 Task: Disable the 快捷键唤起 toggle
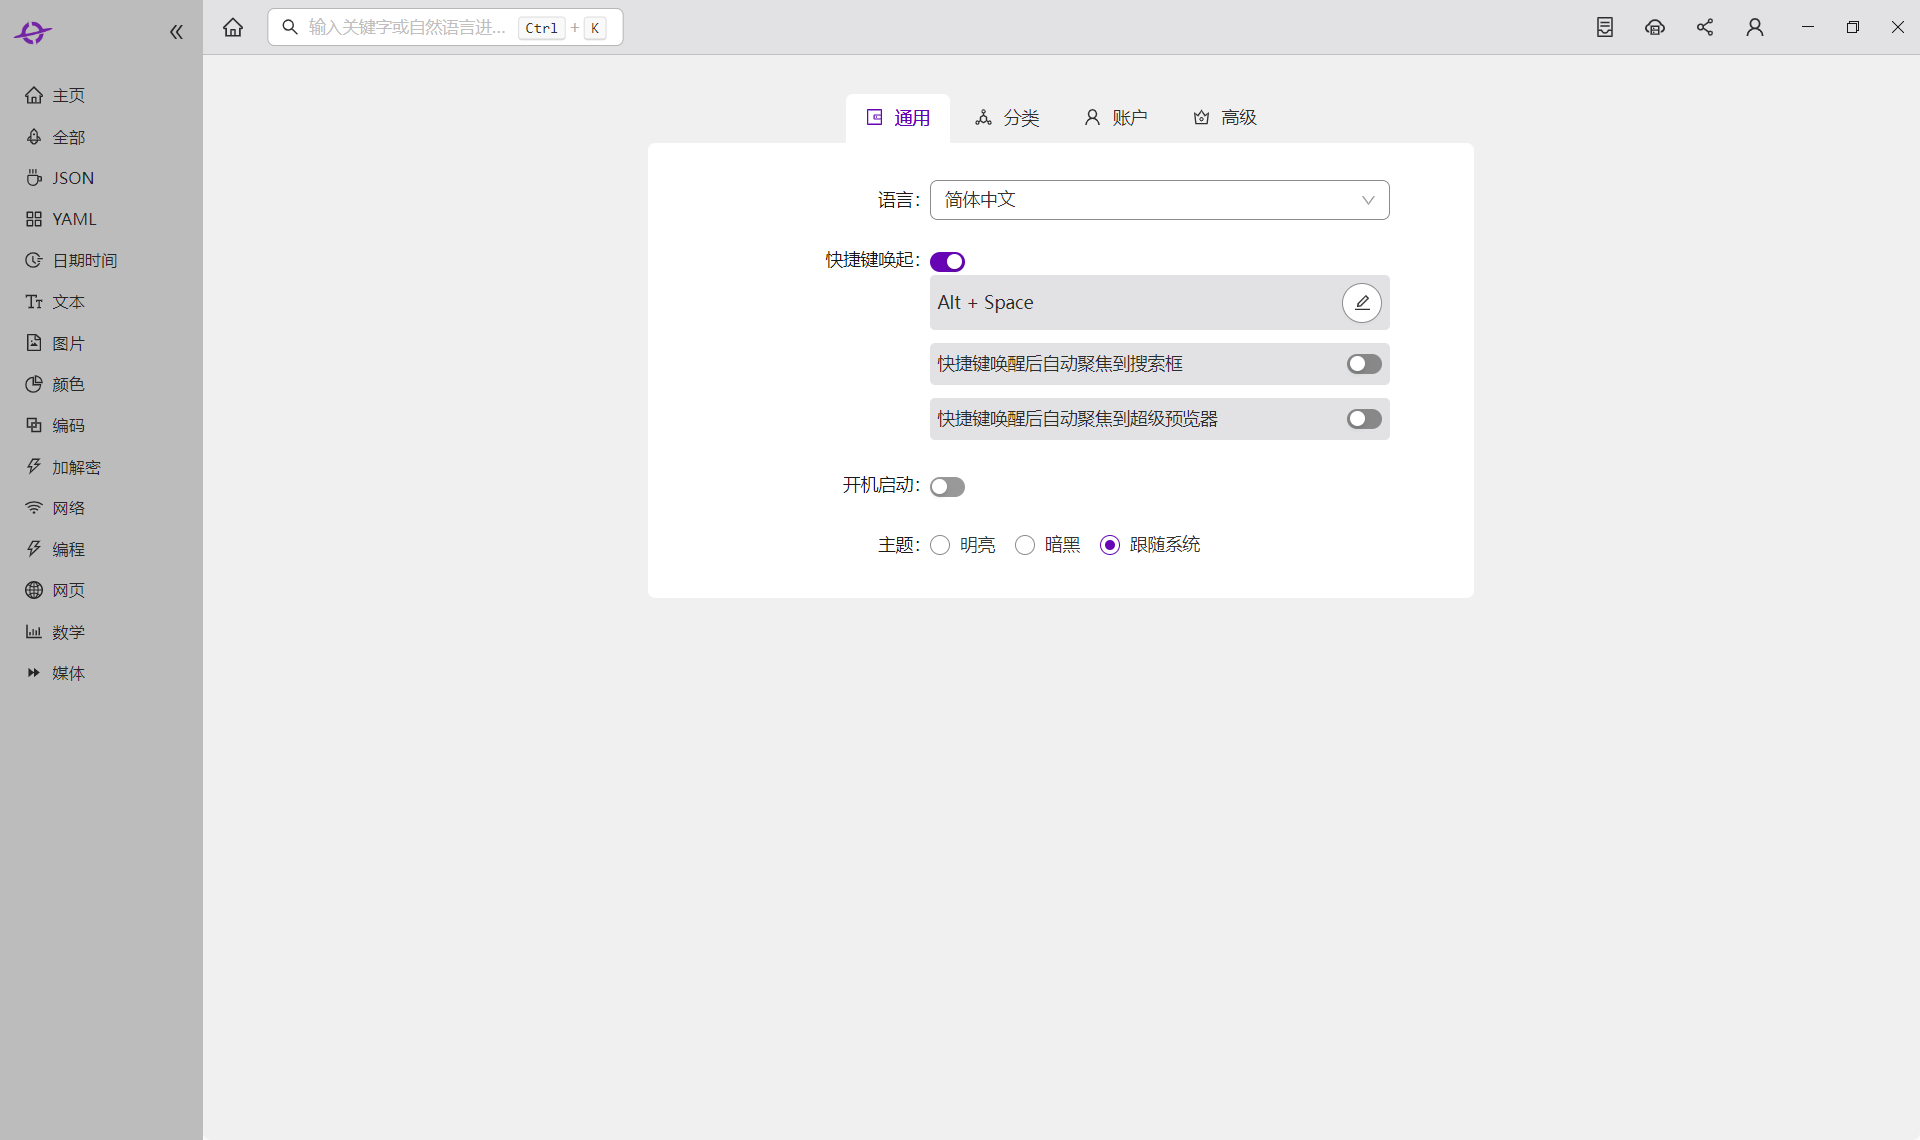(947, 261)
